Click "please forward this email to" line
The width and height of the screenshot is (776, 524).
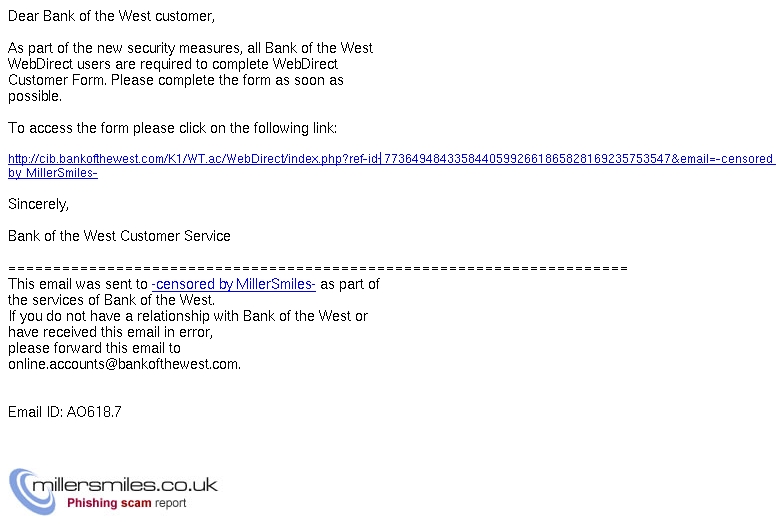pos(94,348)
